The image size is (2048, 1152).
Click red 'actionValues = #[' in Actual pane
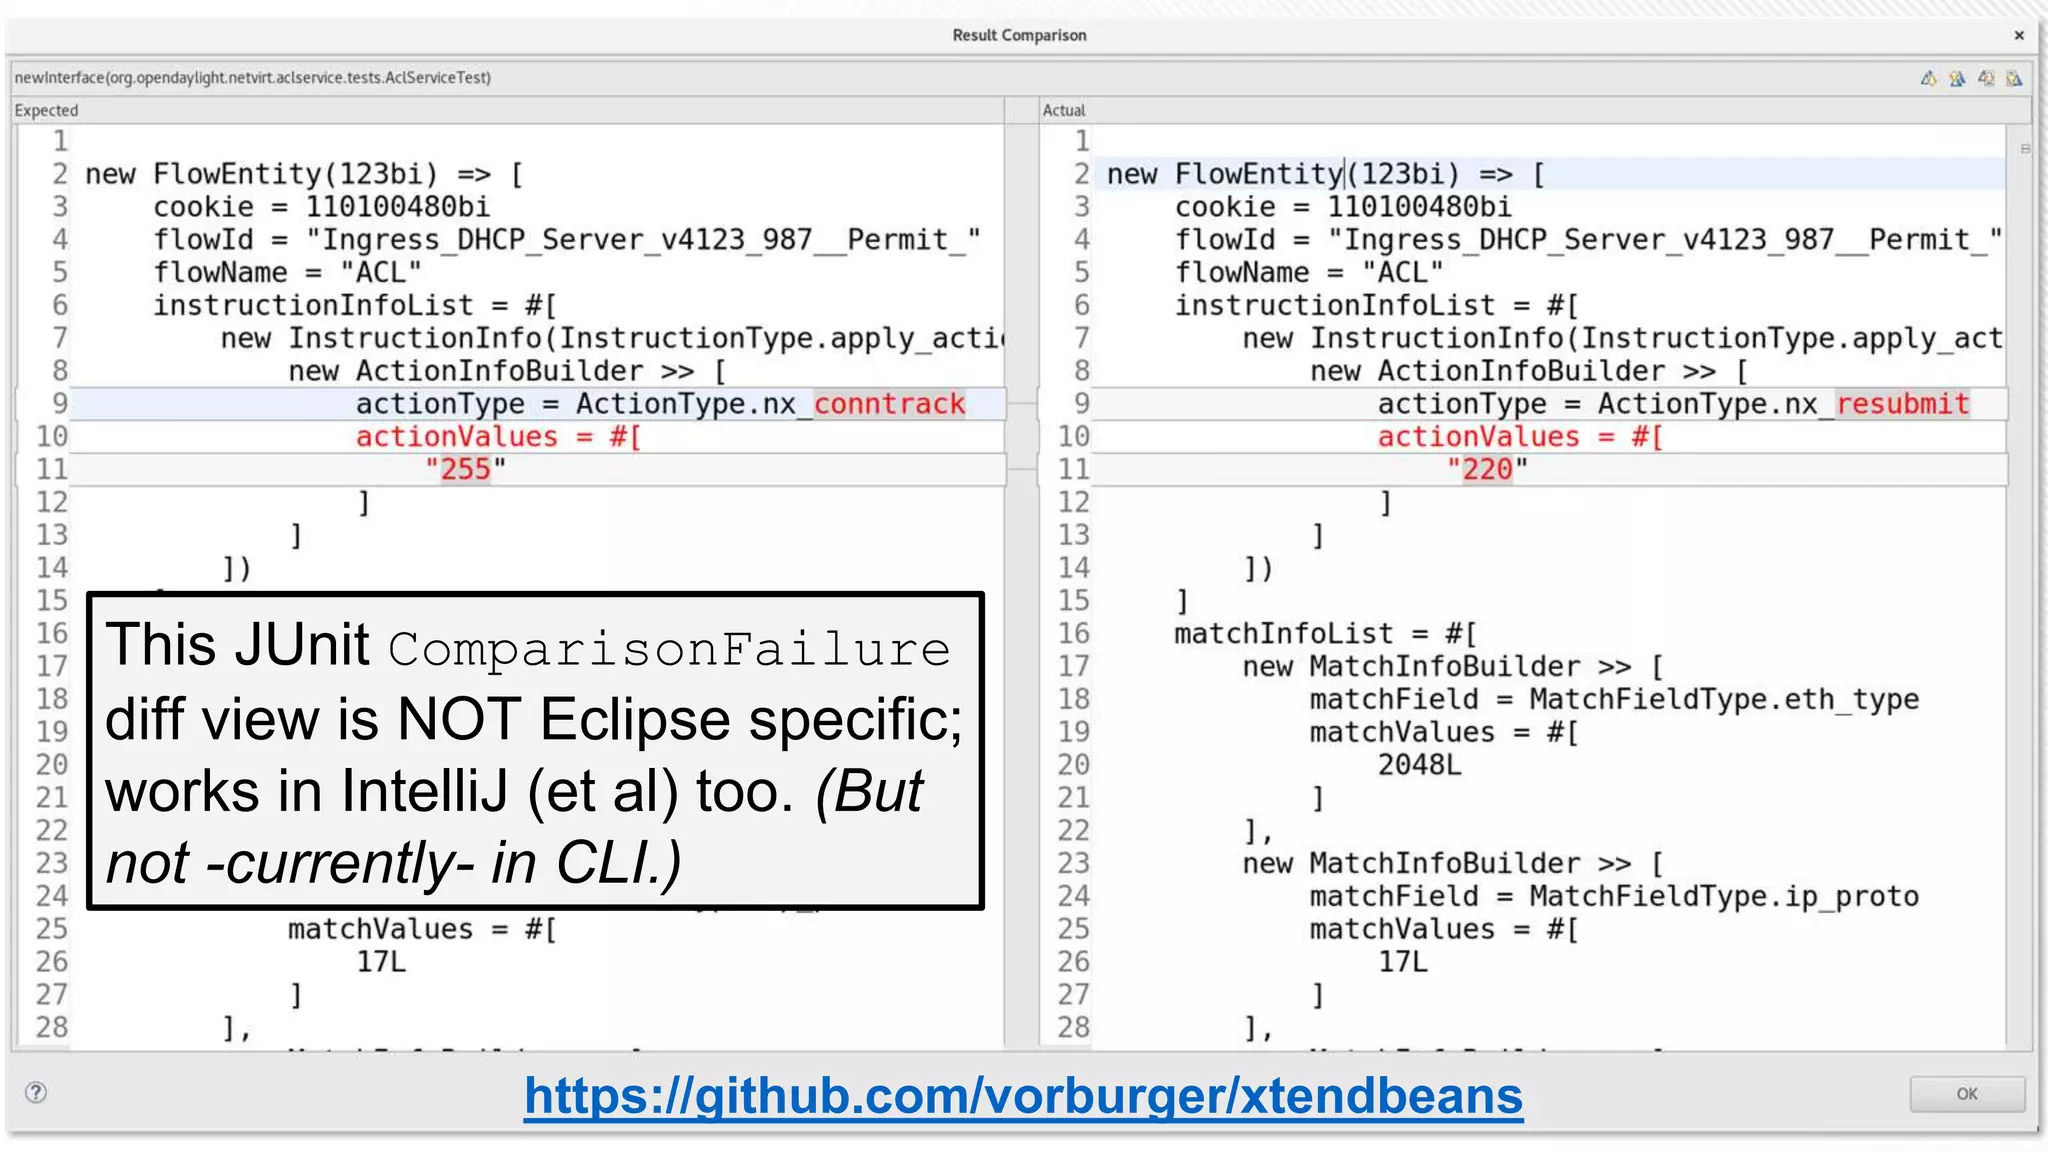coord(1521,437)
